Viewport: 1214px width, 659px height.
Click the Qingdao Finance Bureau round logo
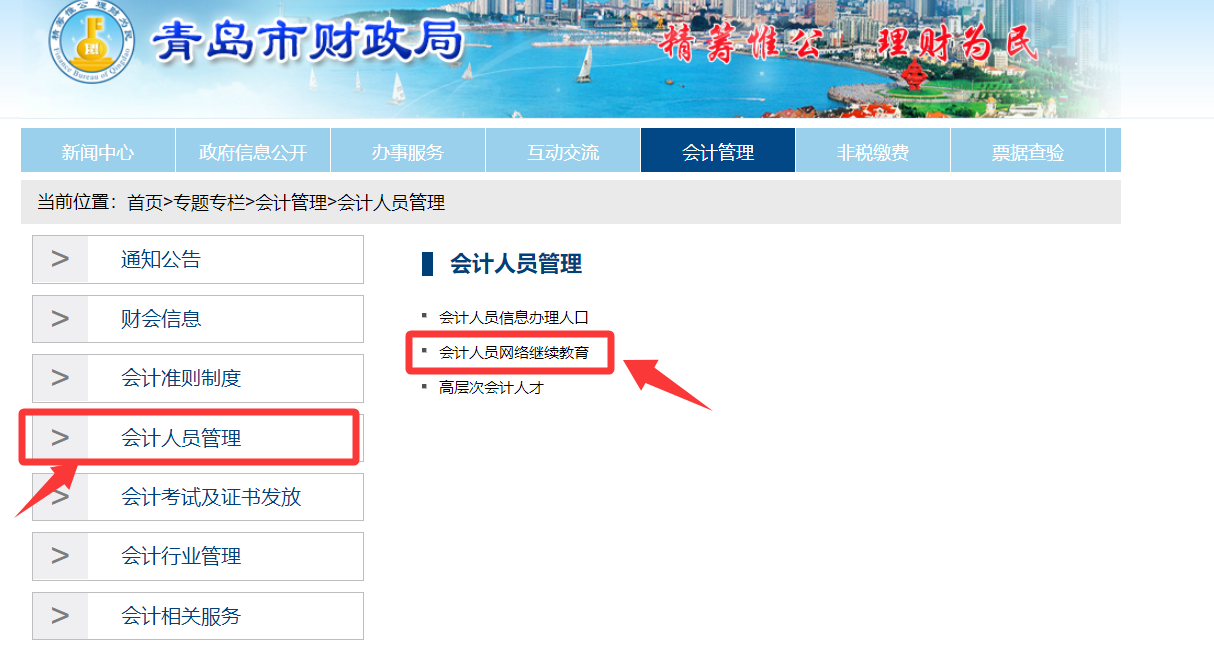point(89,42)
